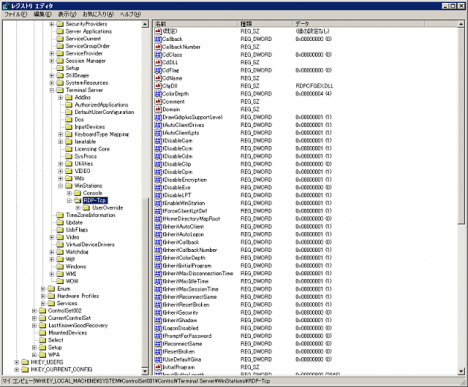This screenshot has width=468, height=387.
Task: Select the Server Applications key
Action: (89, 31)
